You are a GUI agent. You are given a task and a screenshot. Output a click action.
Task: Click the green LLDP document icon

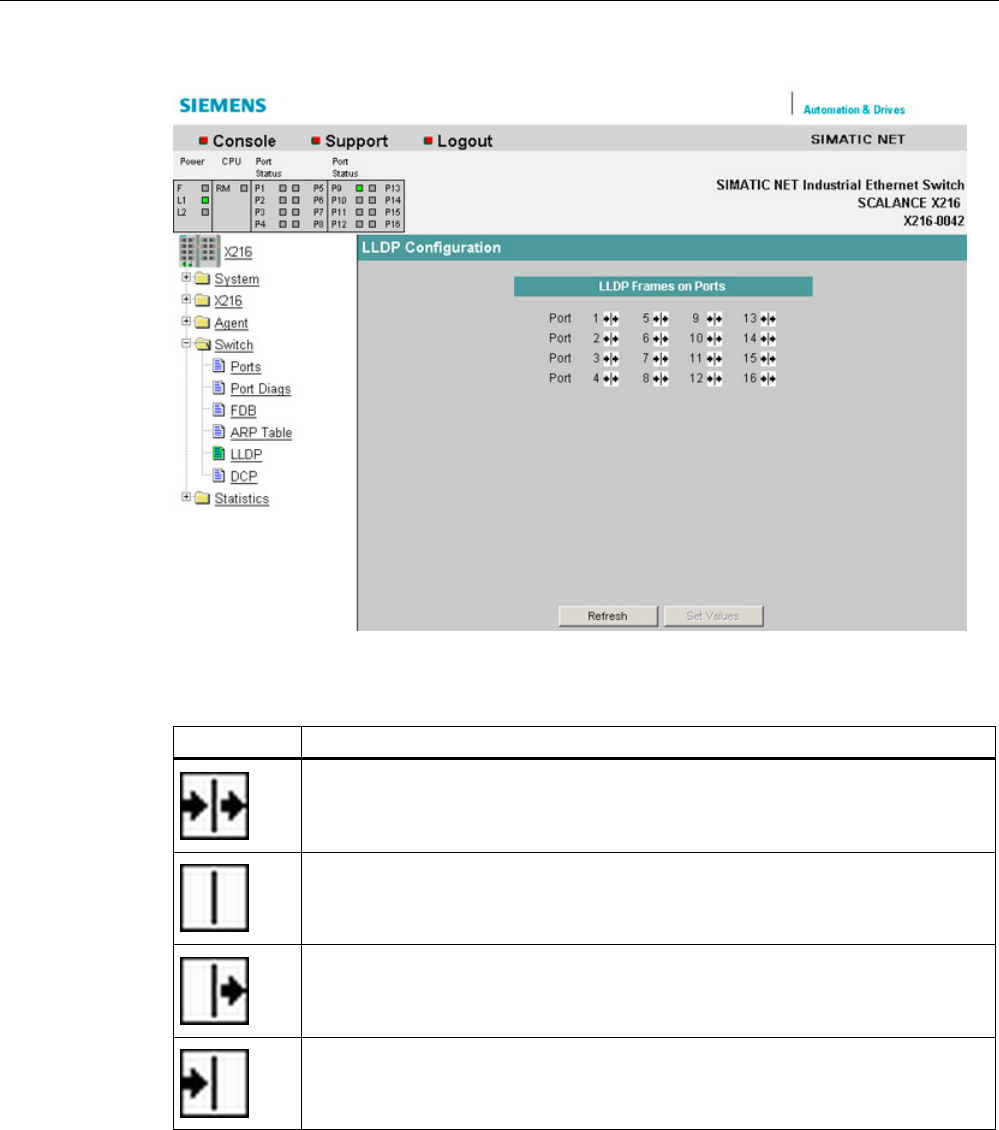point(218,453)
